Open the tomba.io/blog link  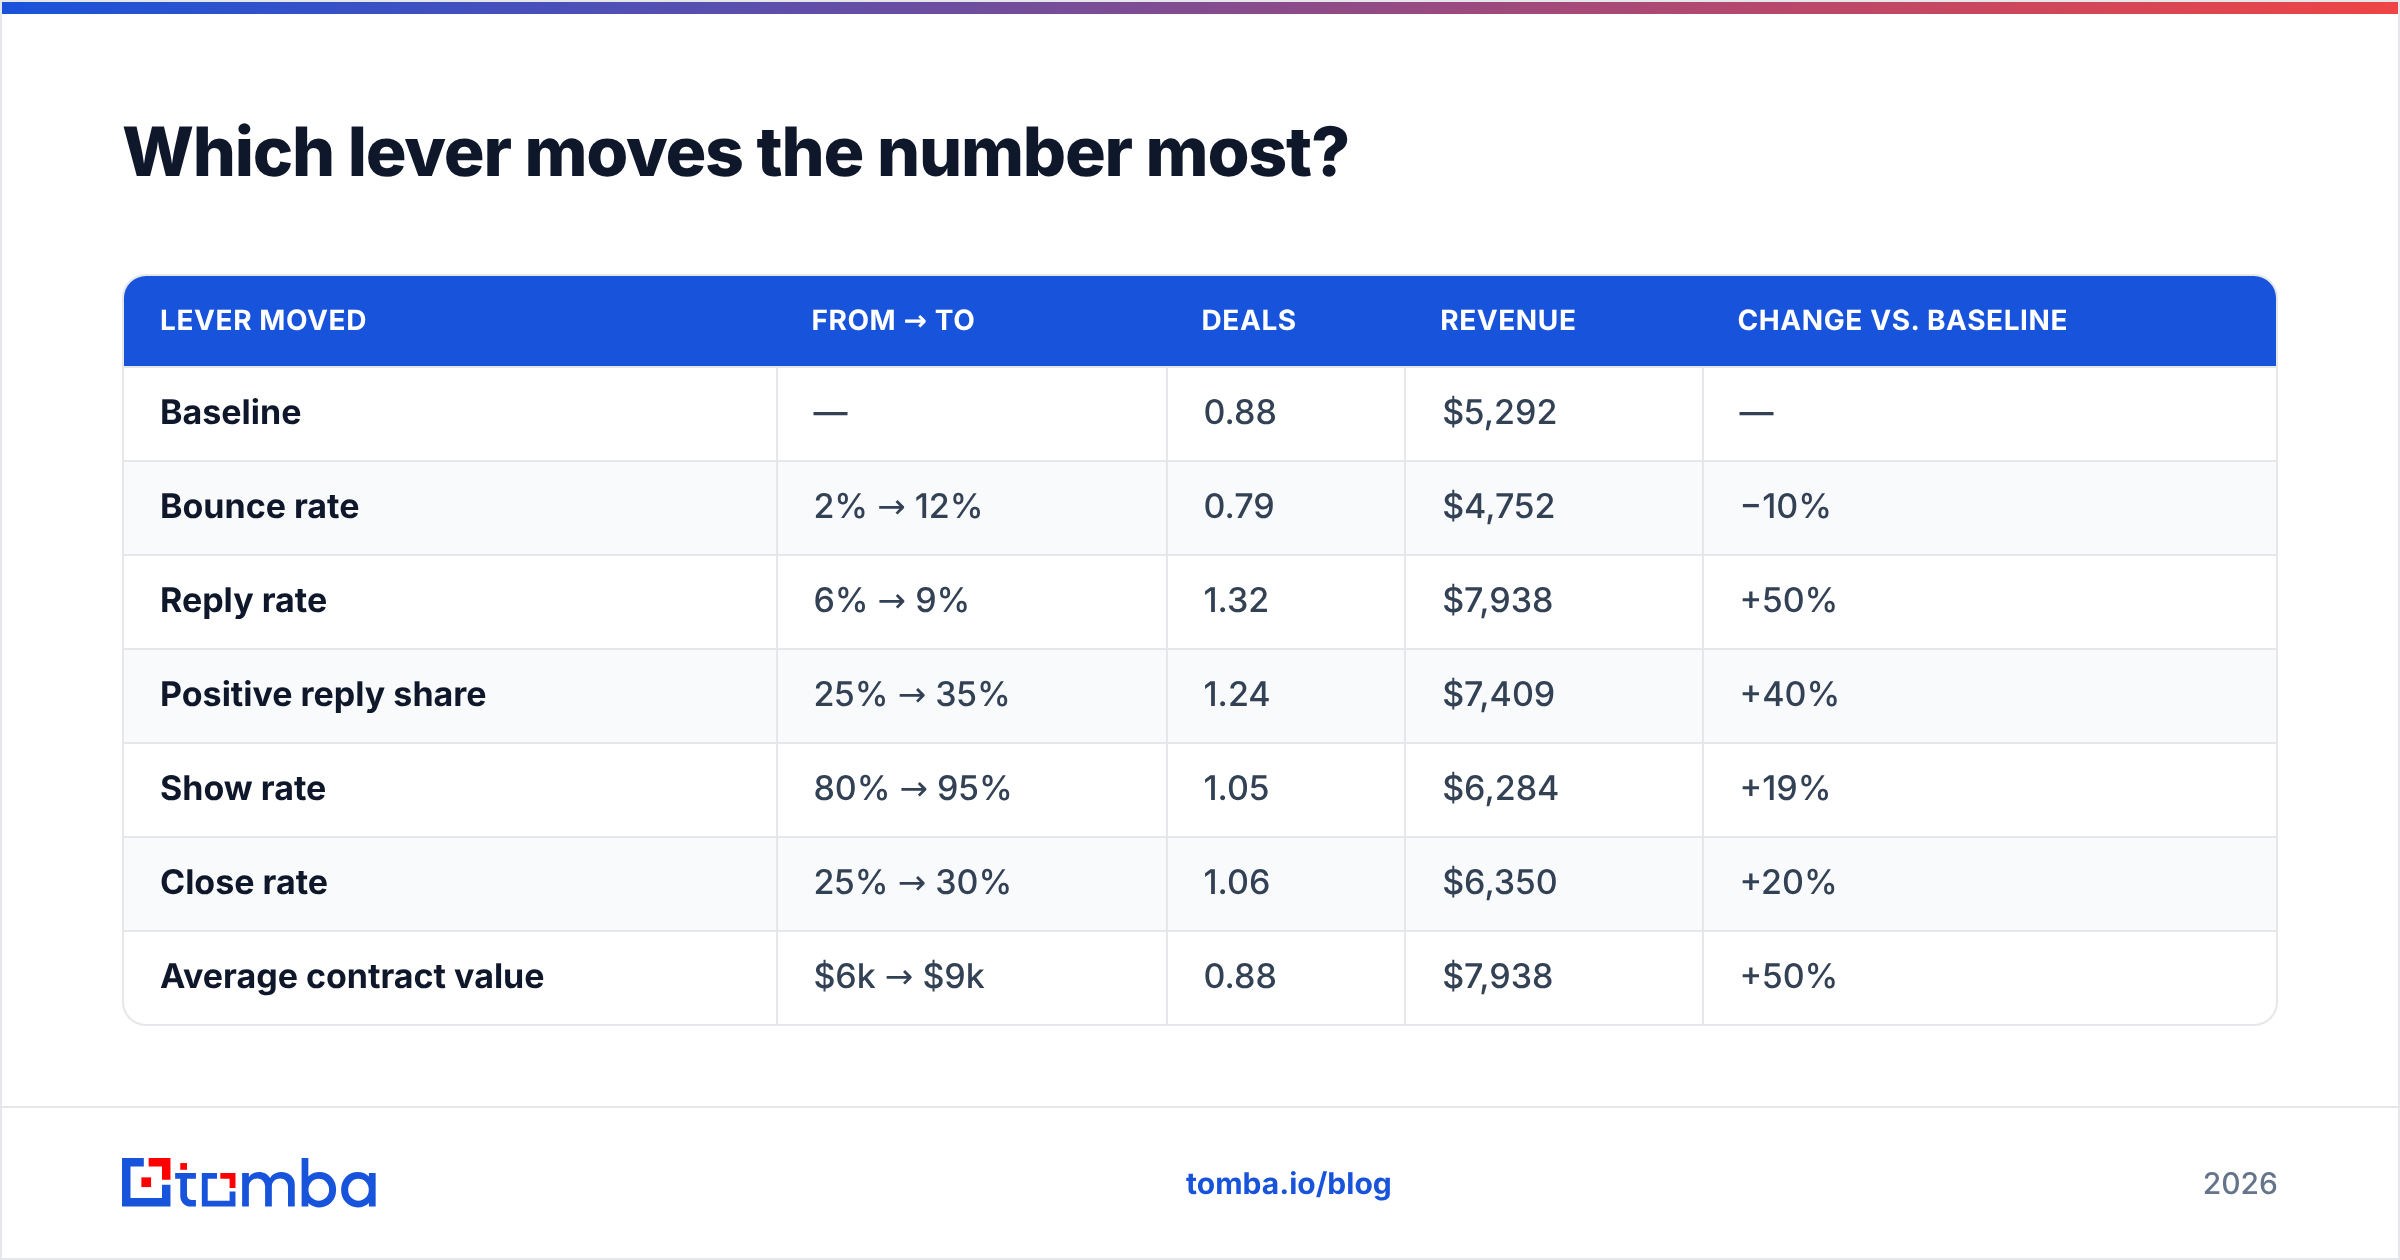point(1288,1184)
